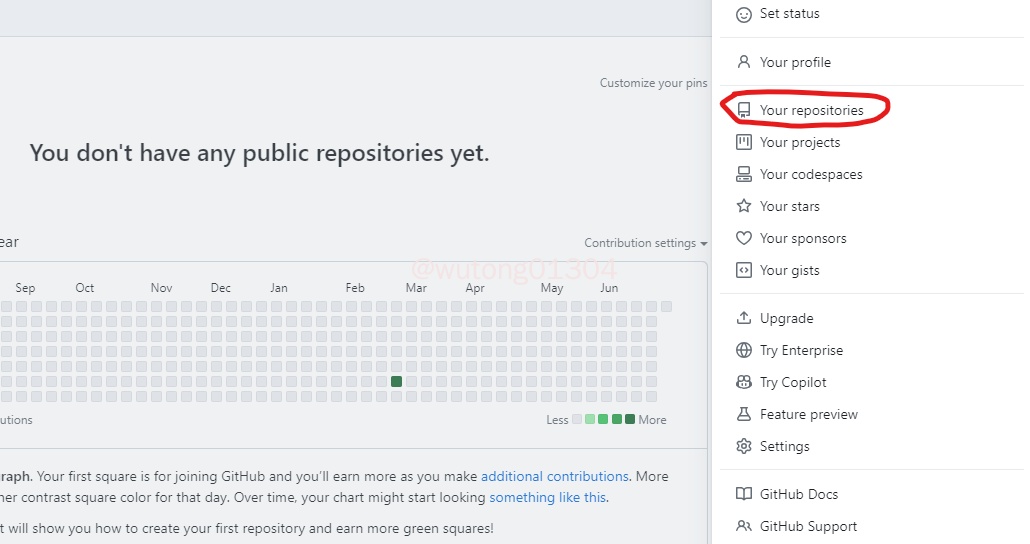Click the dark green contribution square
This screenshot has height=544, width=1030.
tap(397, 381)
